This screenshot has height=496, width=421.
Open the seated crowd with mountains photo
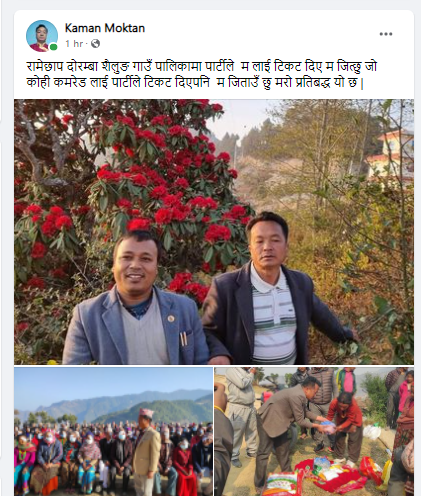(113, 432)
